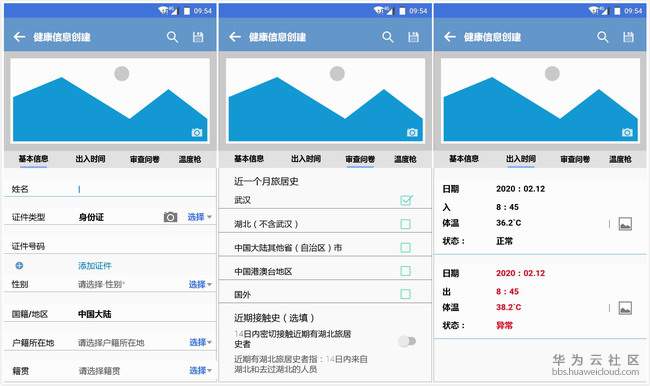
Task: Select 审查问卷 tab on right screen
Action: coord(575,159)
